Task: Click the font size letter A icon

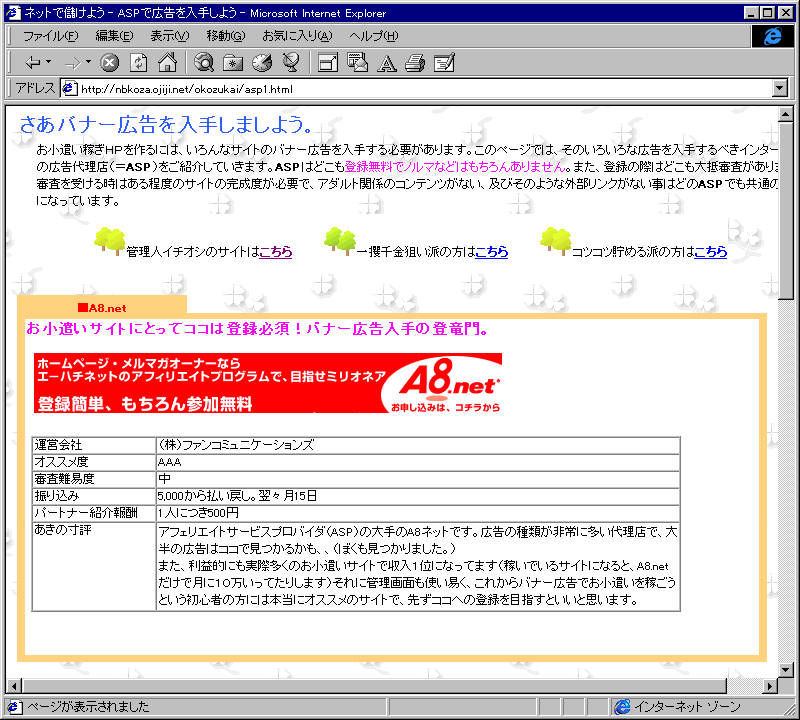Action: pos(386,63)
